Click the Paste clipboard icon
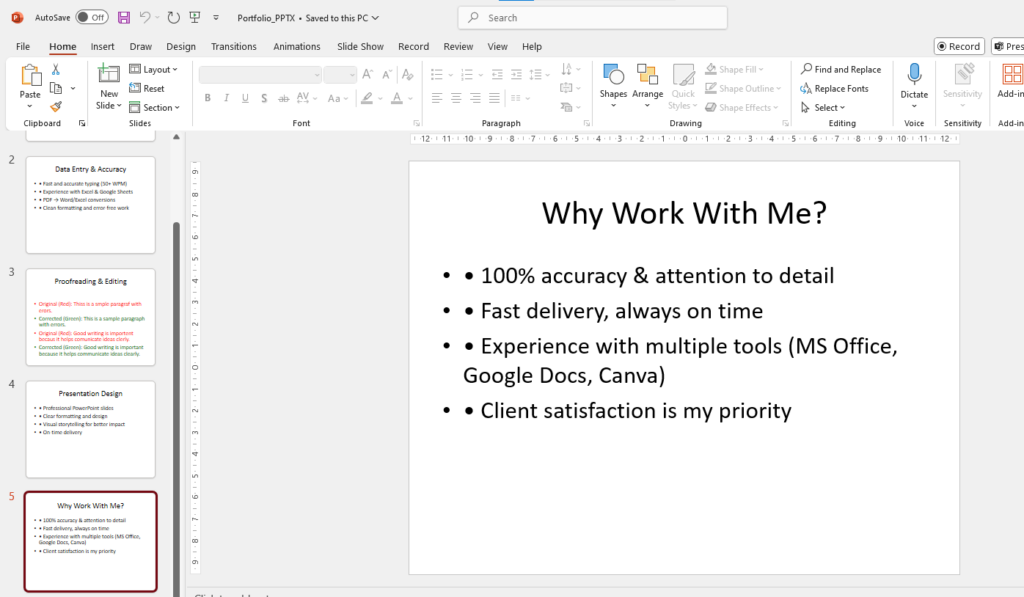1024x597 pixels. click(30, 76)
